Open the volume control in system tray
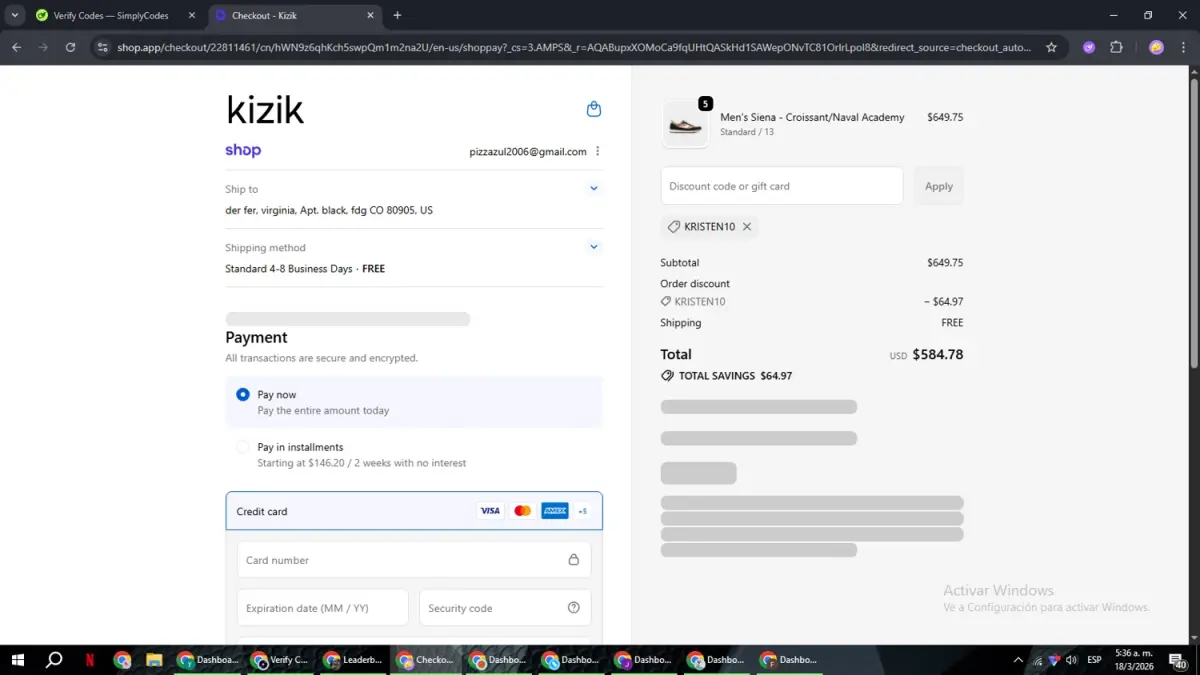Viewport: 1200px width, 675px height. [1071, 660]
